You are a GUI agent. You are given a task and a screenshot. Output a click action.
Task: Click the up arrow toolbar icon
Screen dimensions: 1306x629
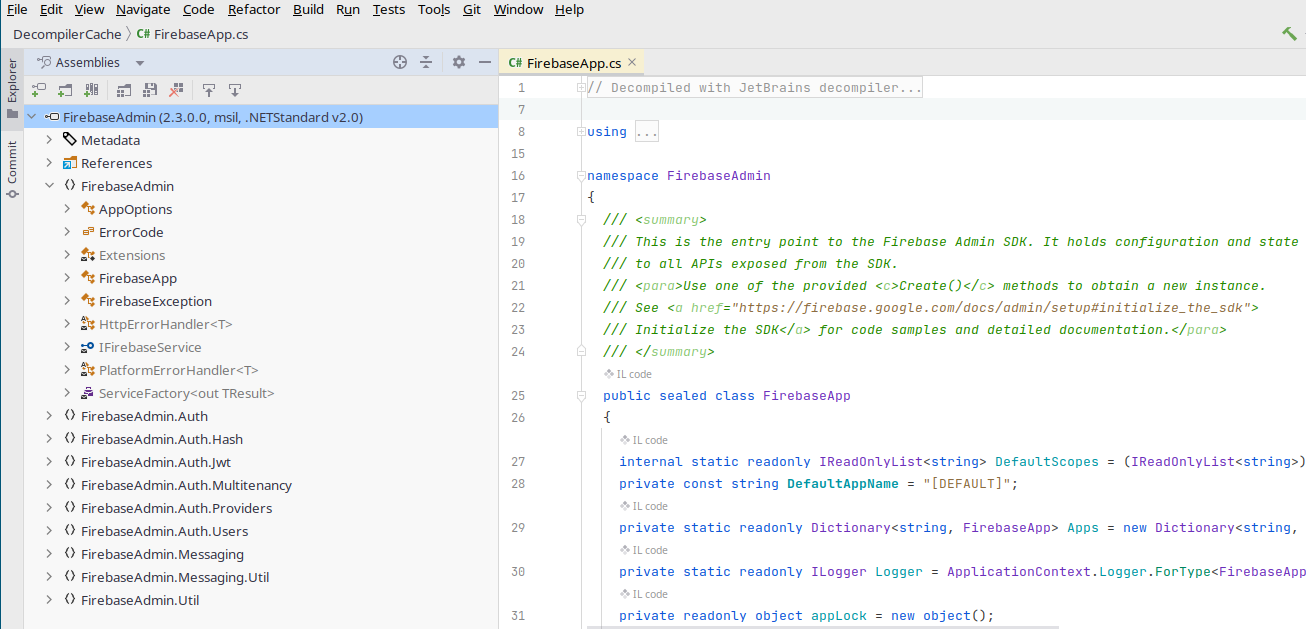209,90
